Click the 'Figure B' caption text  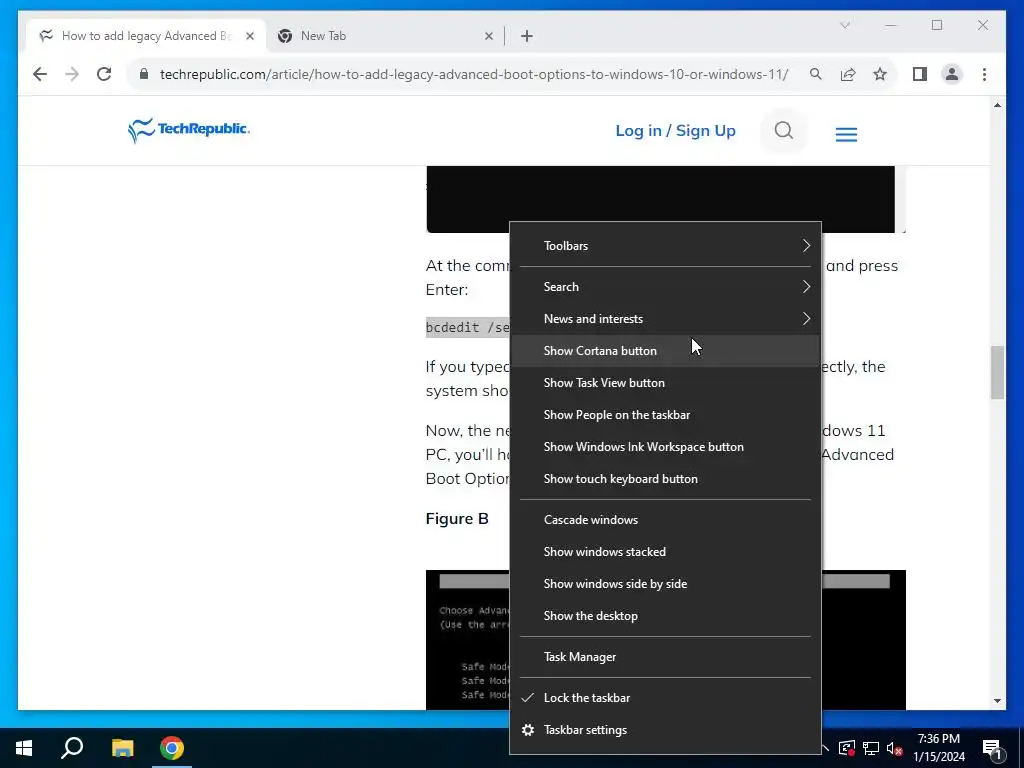[457, 519]
